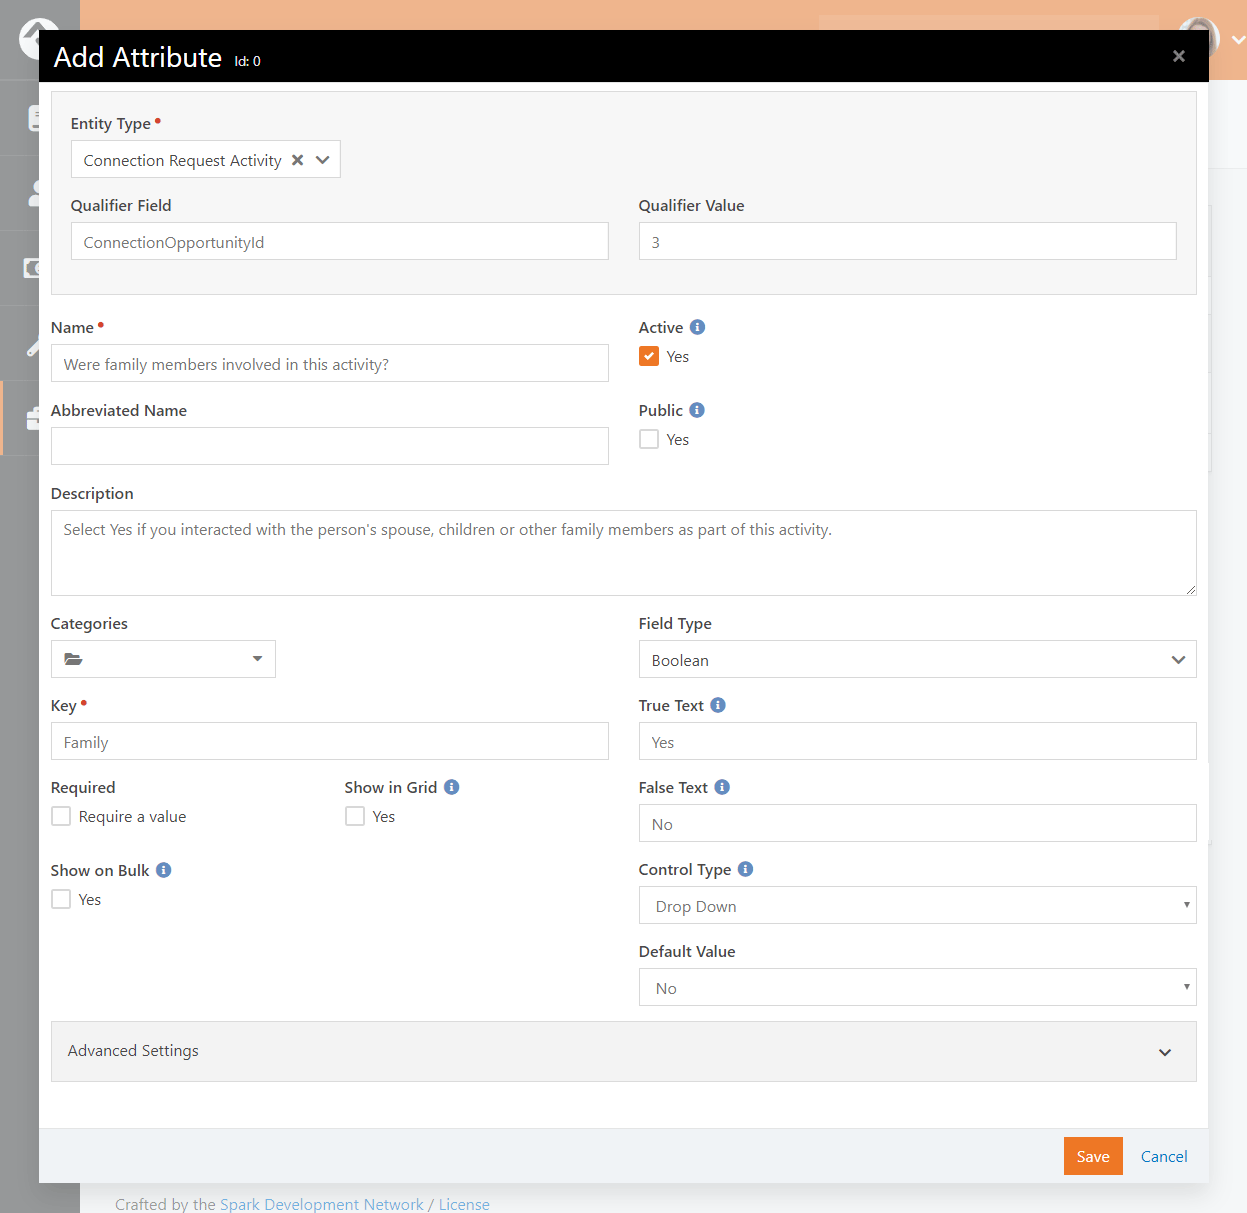Open the Field Type Boolean dropdown
The image size is (1247, 1213).
pos(918,659)
